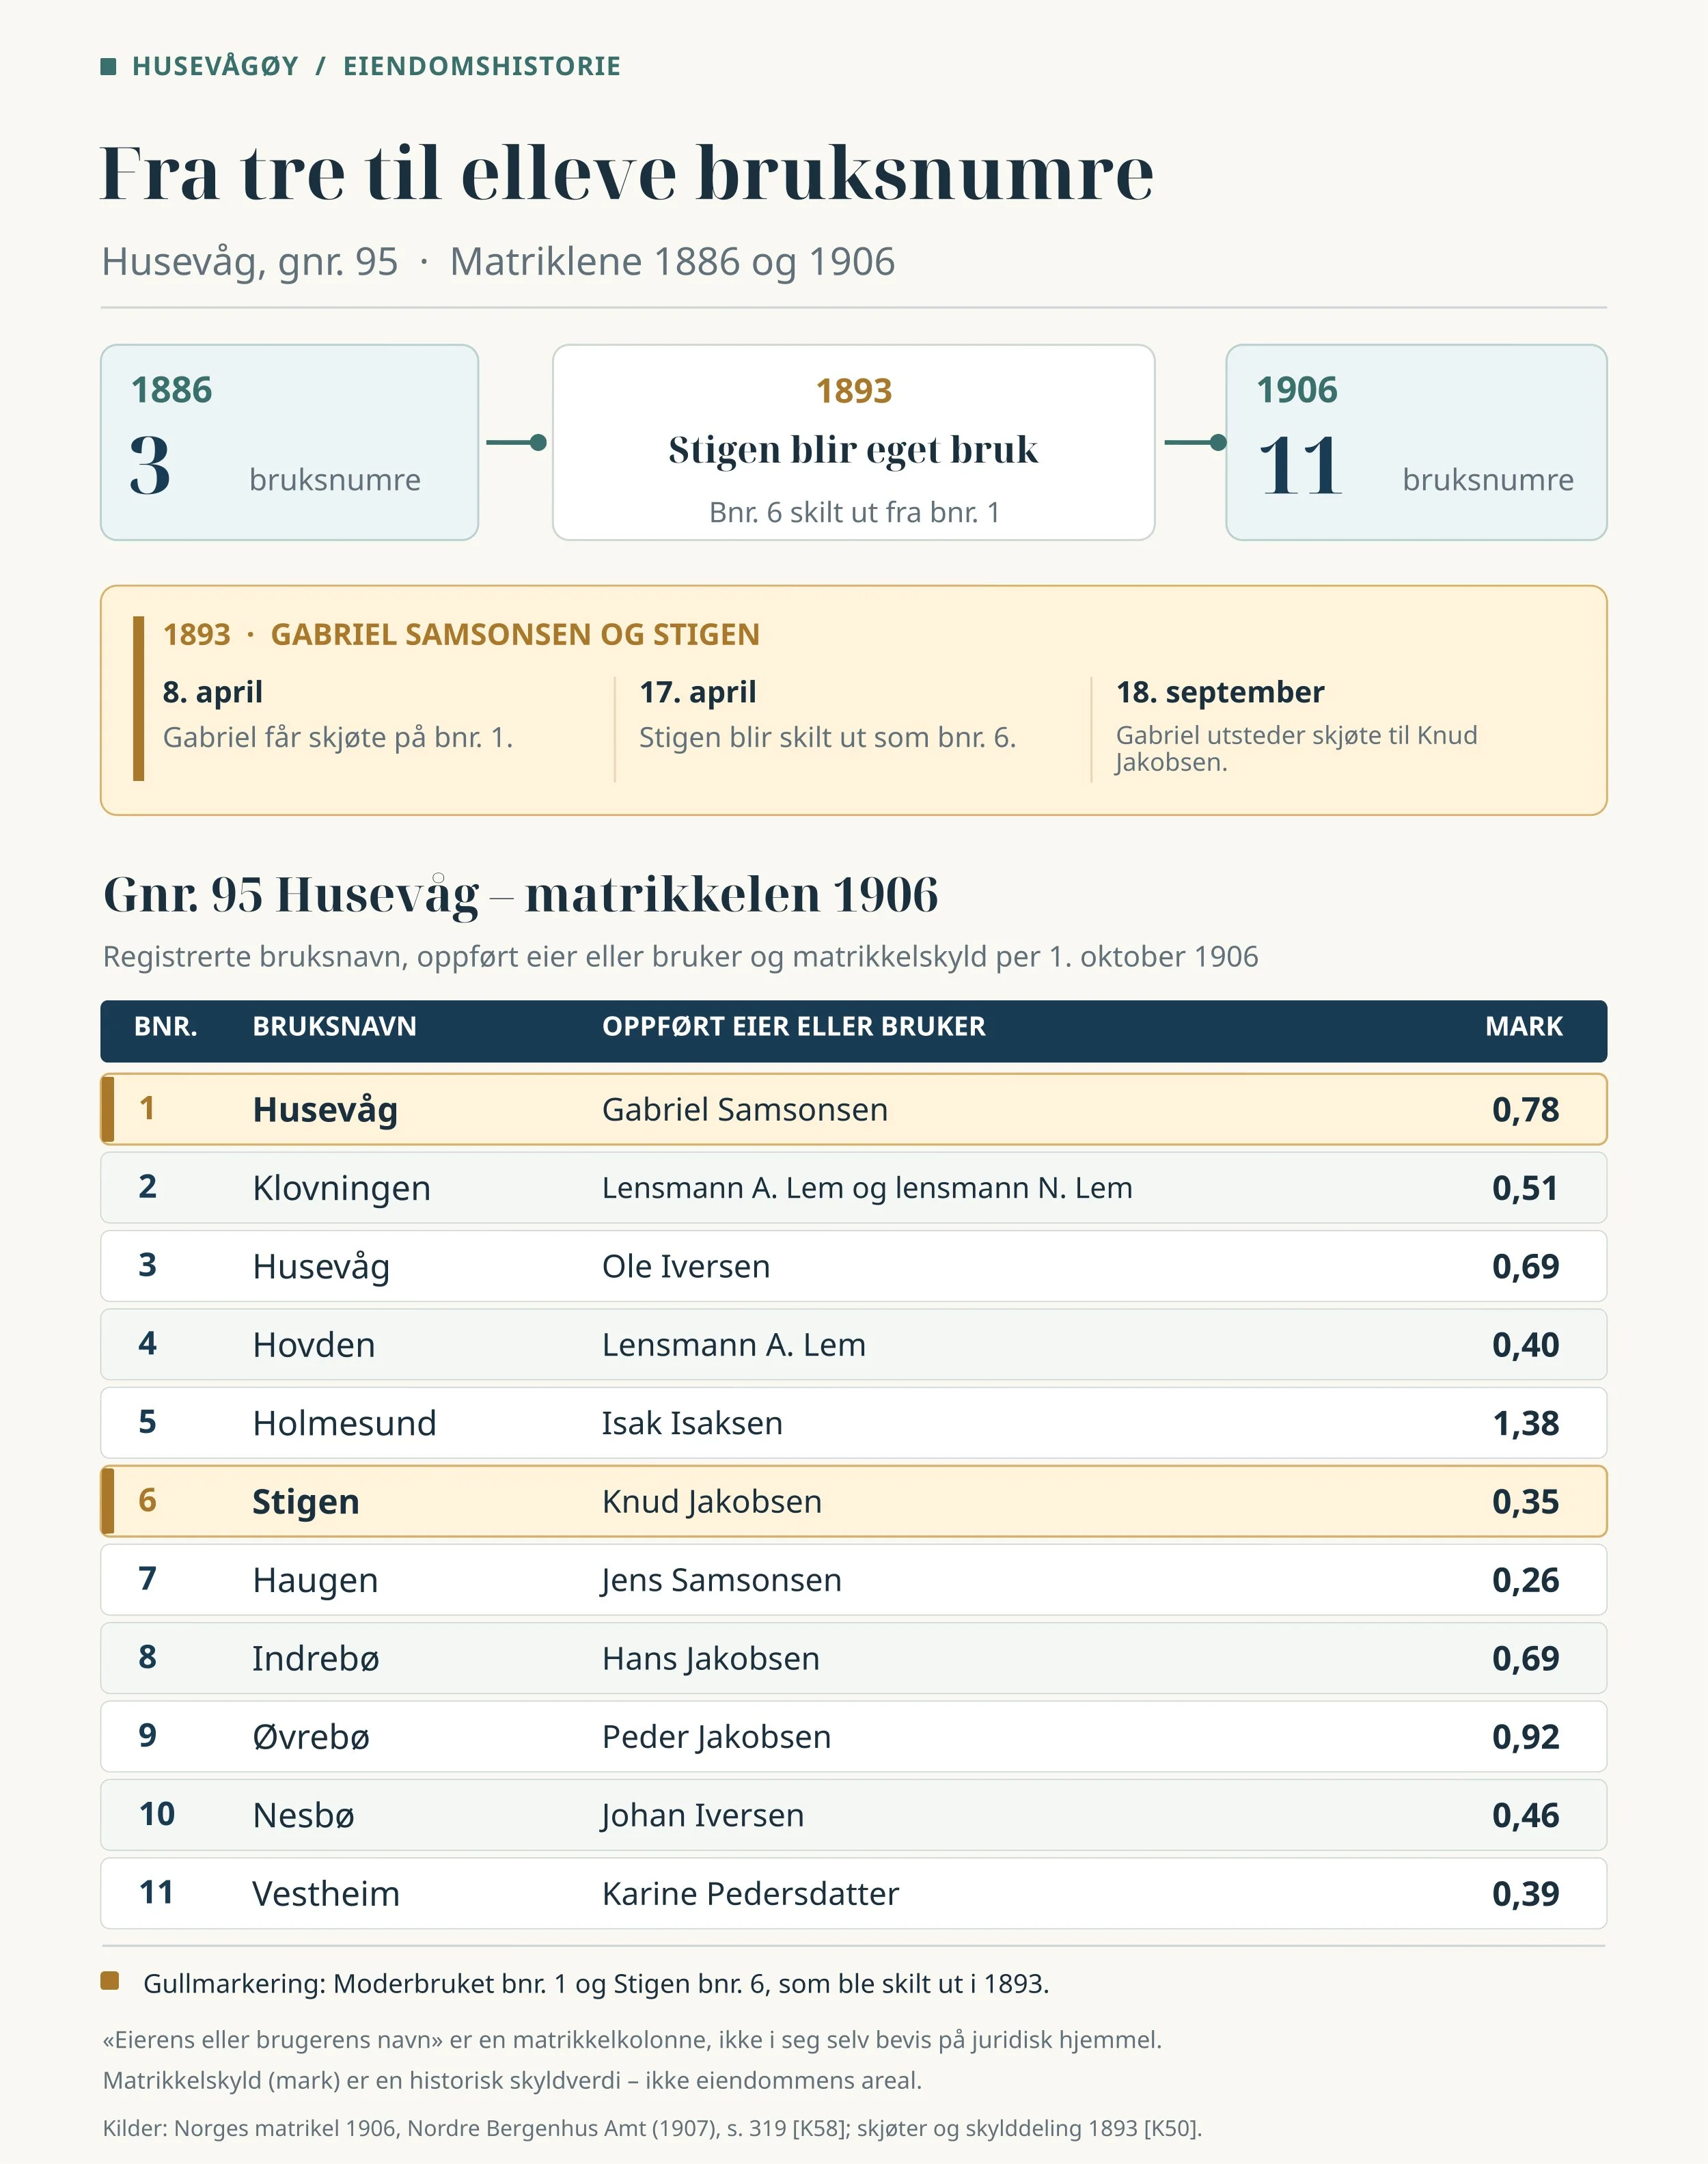
Task: Click the 17. april date heading
Action: coord(698,692)
